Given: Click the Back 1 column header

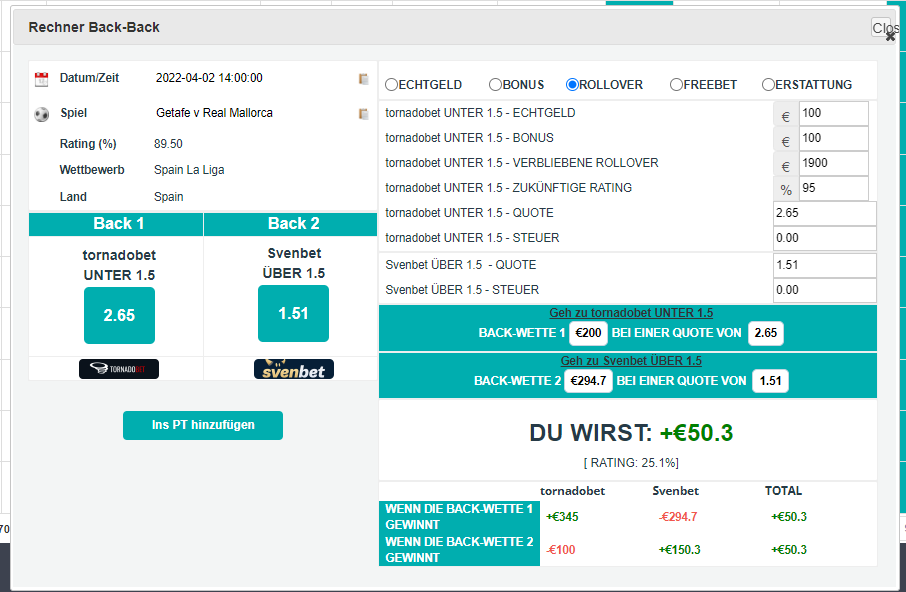Looking at the screenshot, I should (x=116, y=224).
